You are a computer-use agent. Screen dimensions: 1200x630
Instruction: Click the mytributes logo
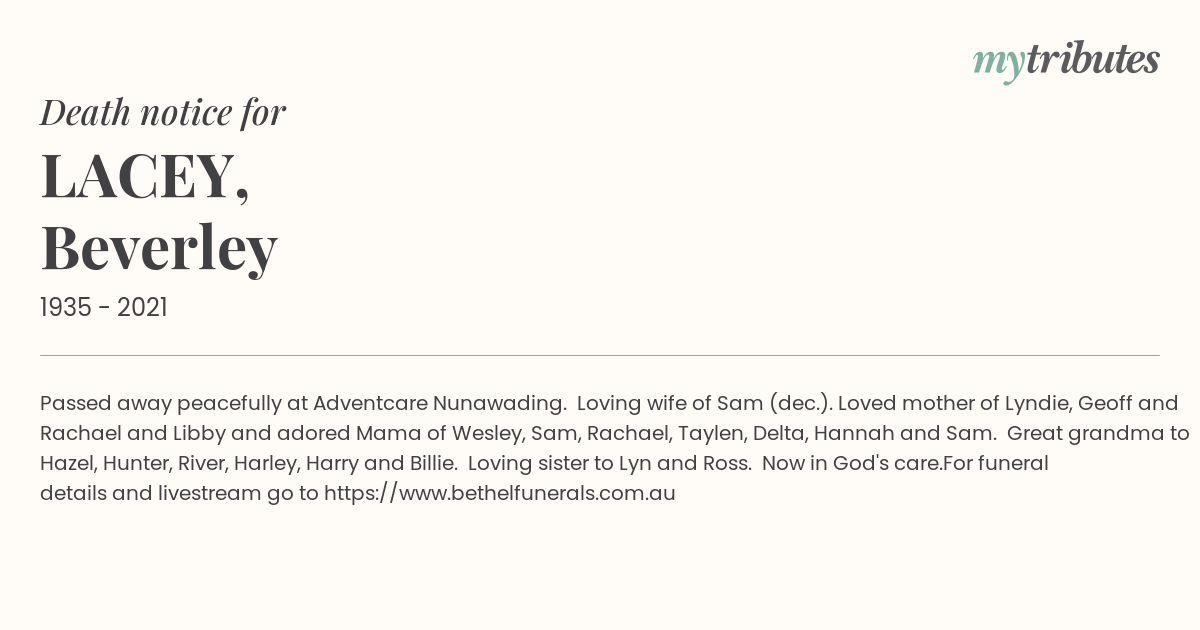click(1066, 62)
